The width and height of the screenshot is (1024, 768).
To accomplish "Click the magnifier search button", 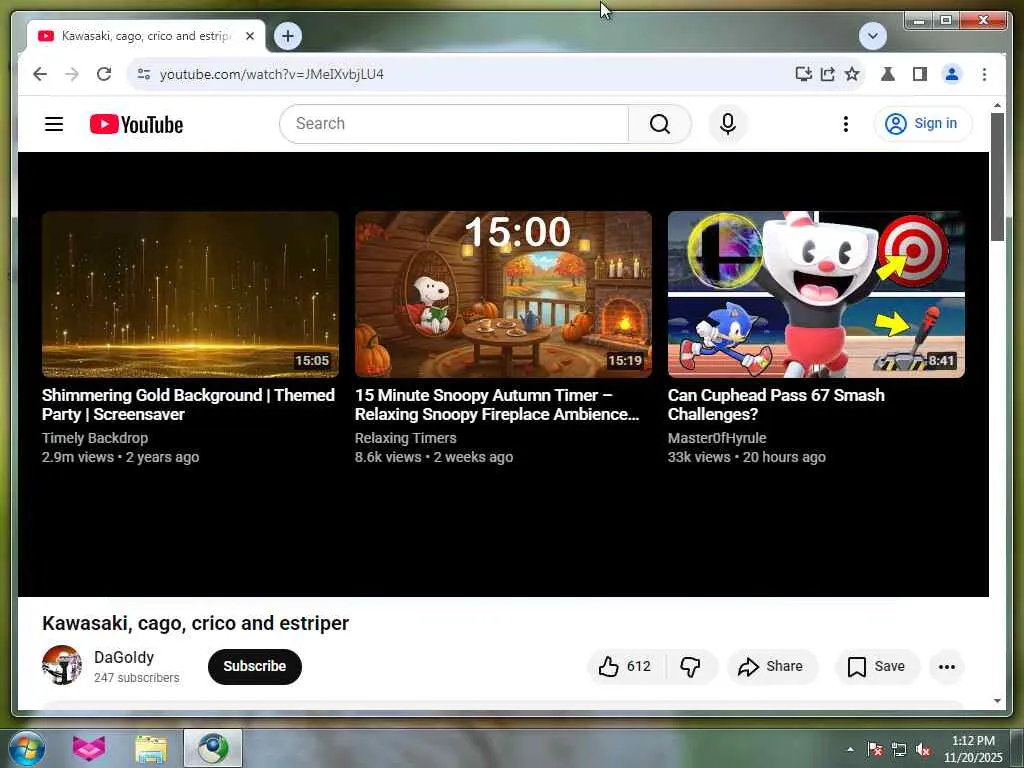I will coord(660,124).
